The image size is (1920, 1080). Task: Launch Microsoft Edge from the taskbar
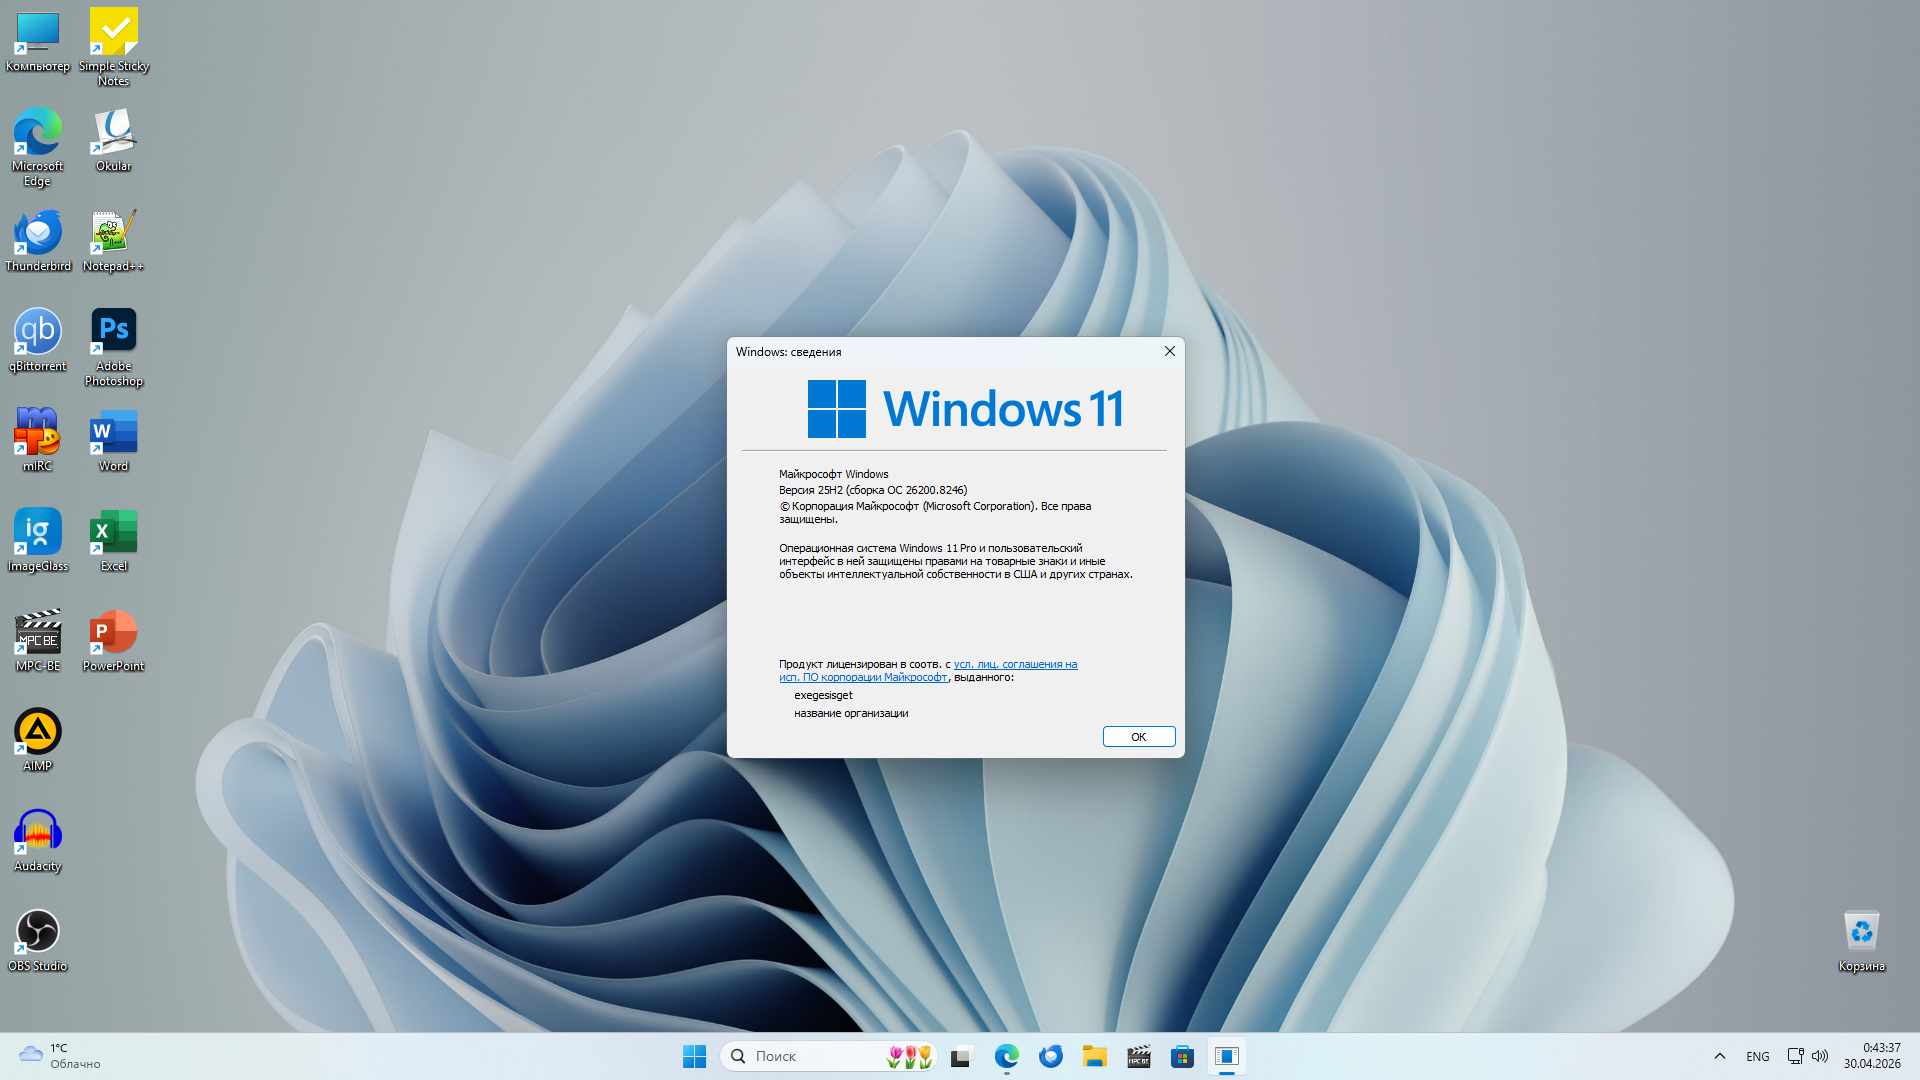pyautogui.click(x=1007, y=1056)
